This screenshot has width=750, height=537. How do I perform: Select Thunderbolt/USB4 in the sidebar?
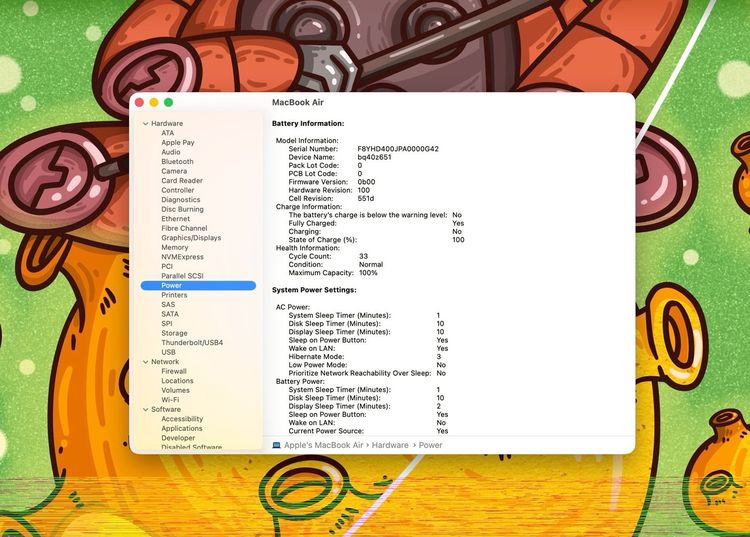[x=192, y=343]
